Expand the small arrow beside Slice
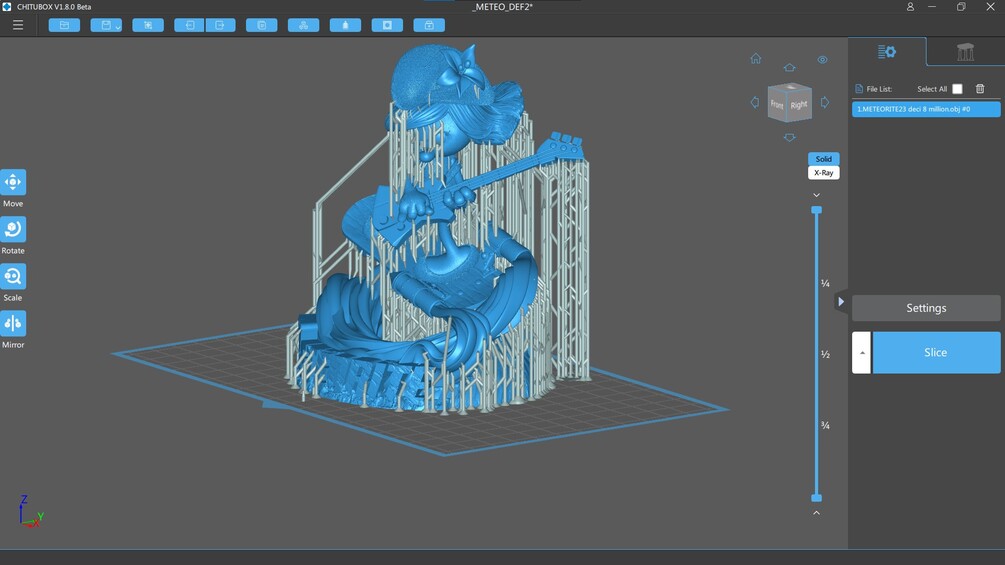 click(x=861, y=352)
